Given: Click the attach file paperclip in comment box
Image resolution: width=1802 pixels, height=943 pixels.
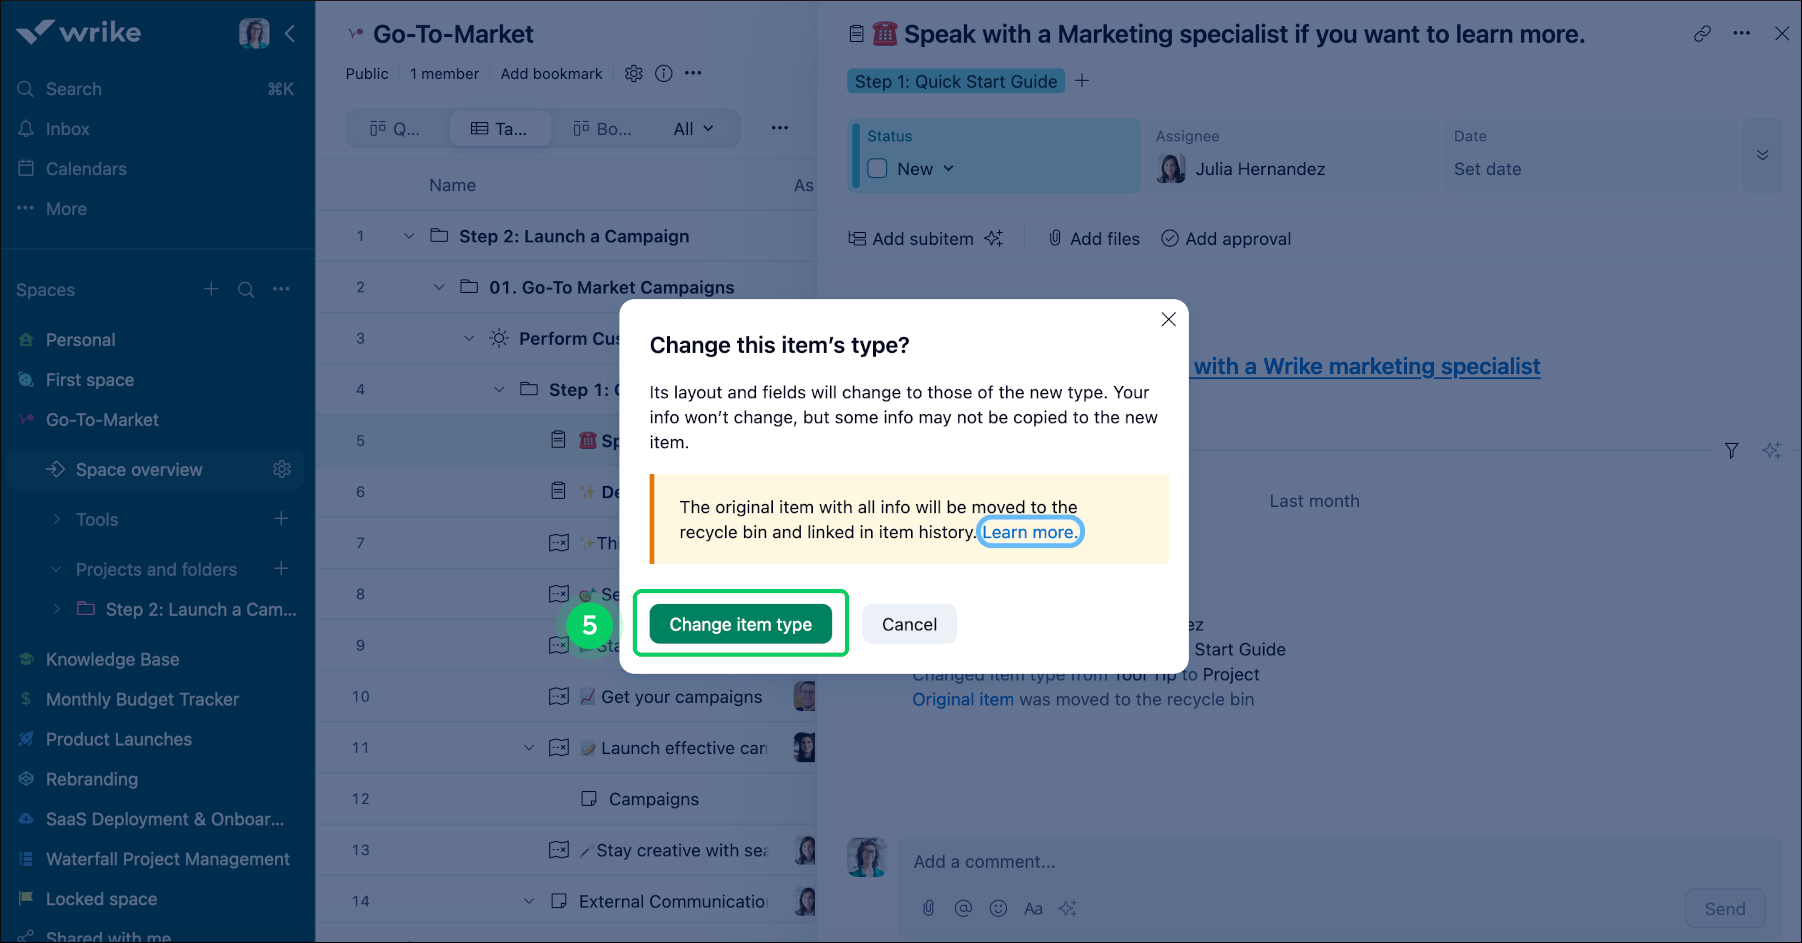Looking at the screenshot, I should [x=928, y=908].
